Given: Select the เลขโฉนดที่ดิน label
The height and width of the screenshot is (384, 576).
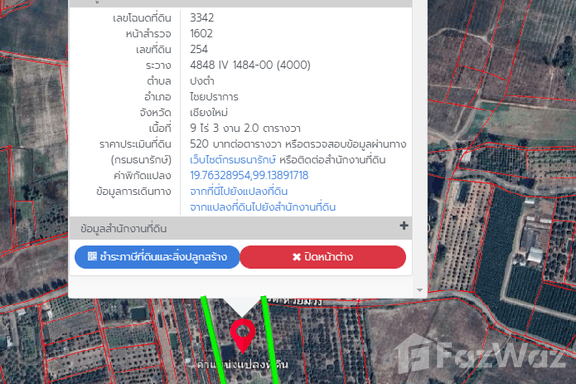Looking at the screenshot, I should [x=142, y=18].
